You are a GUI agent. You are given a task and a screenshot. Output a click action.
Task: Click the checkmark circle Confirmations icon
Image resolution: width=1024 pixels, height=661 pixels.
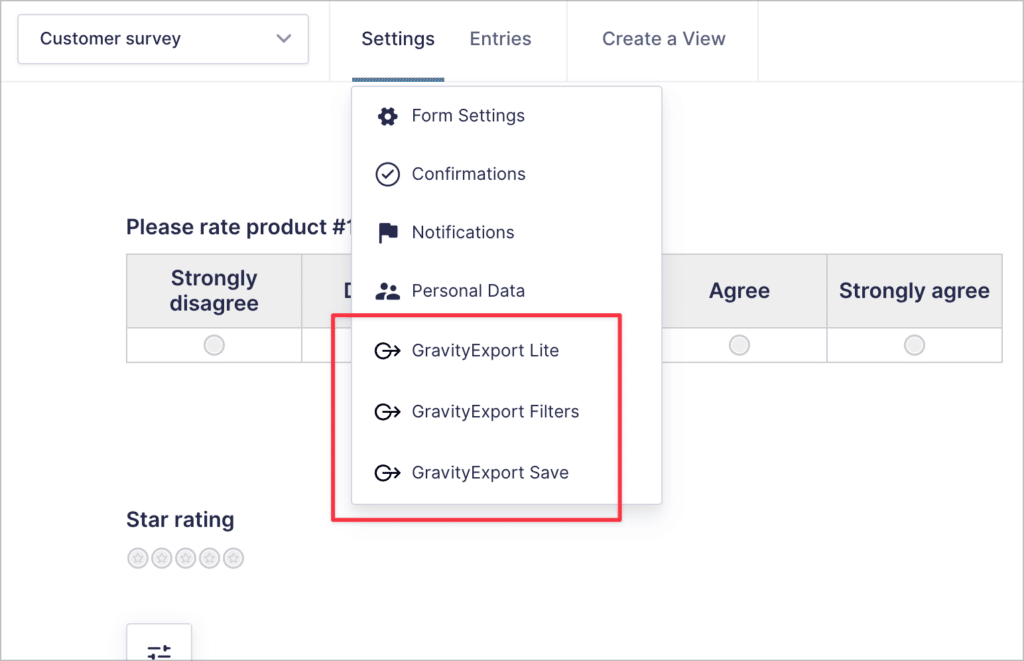[x=387, y=174]
